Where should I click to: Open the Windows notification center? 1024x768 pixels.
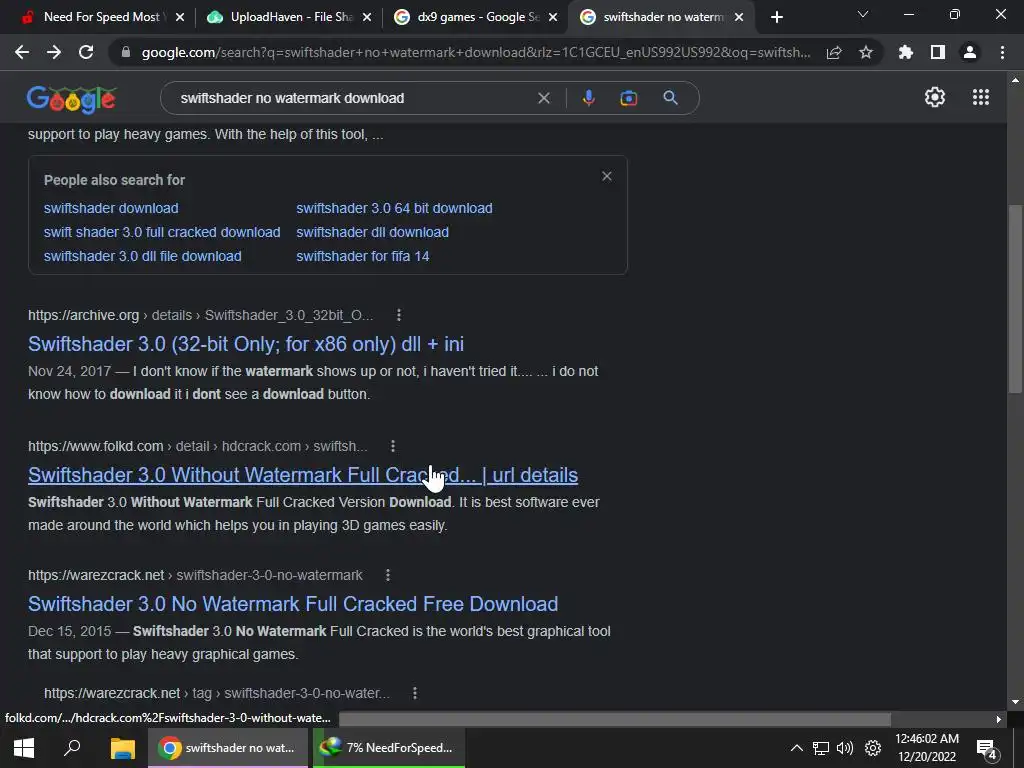[x=986, y=748]
